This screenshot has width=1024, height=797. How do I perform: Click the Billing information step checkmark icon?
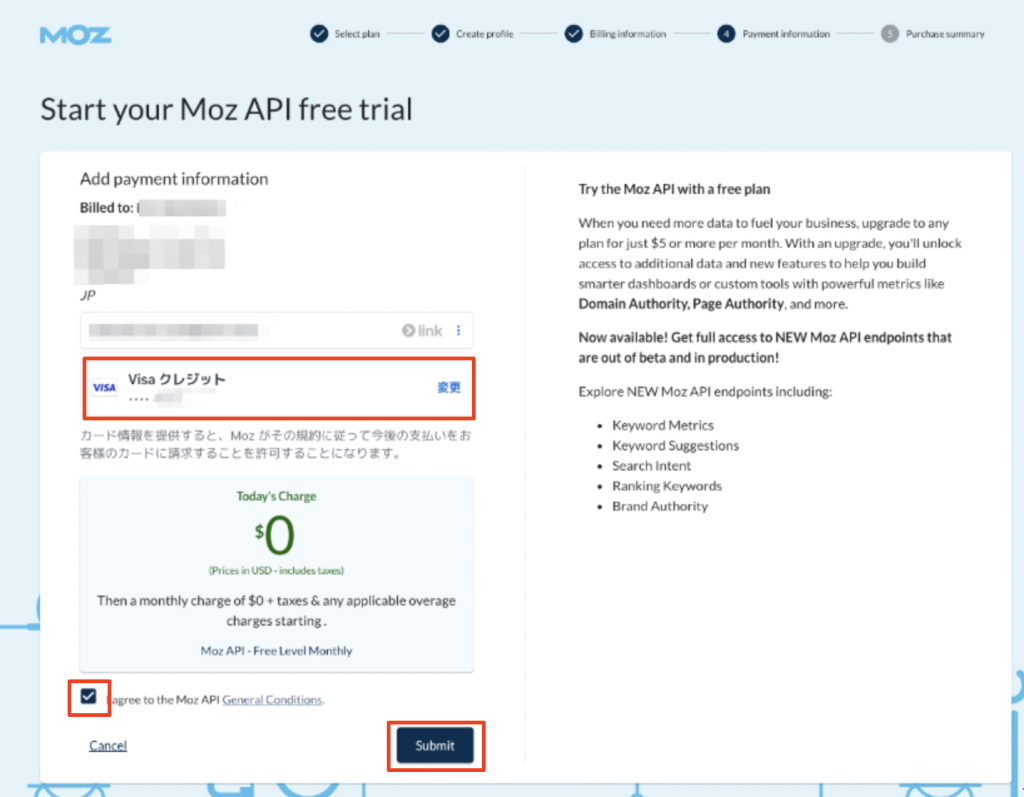coord(573,34)
